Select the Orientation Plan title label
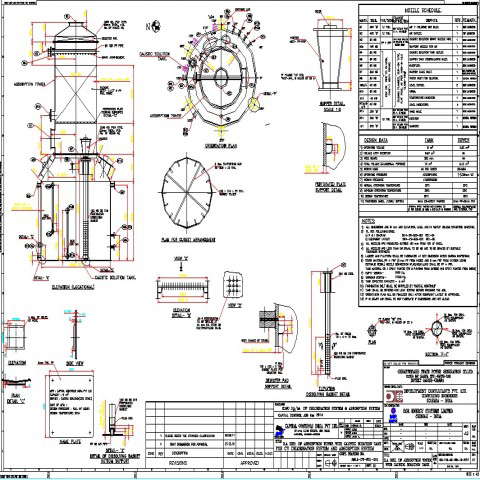The height and width of the screenshot is (480, 480). (x=221, y=146)
